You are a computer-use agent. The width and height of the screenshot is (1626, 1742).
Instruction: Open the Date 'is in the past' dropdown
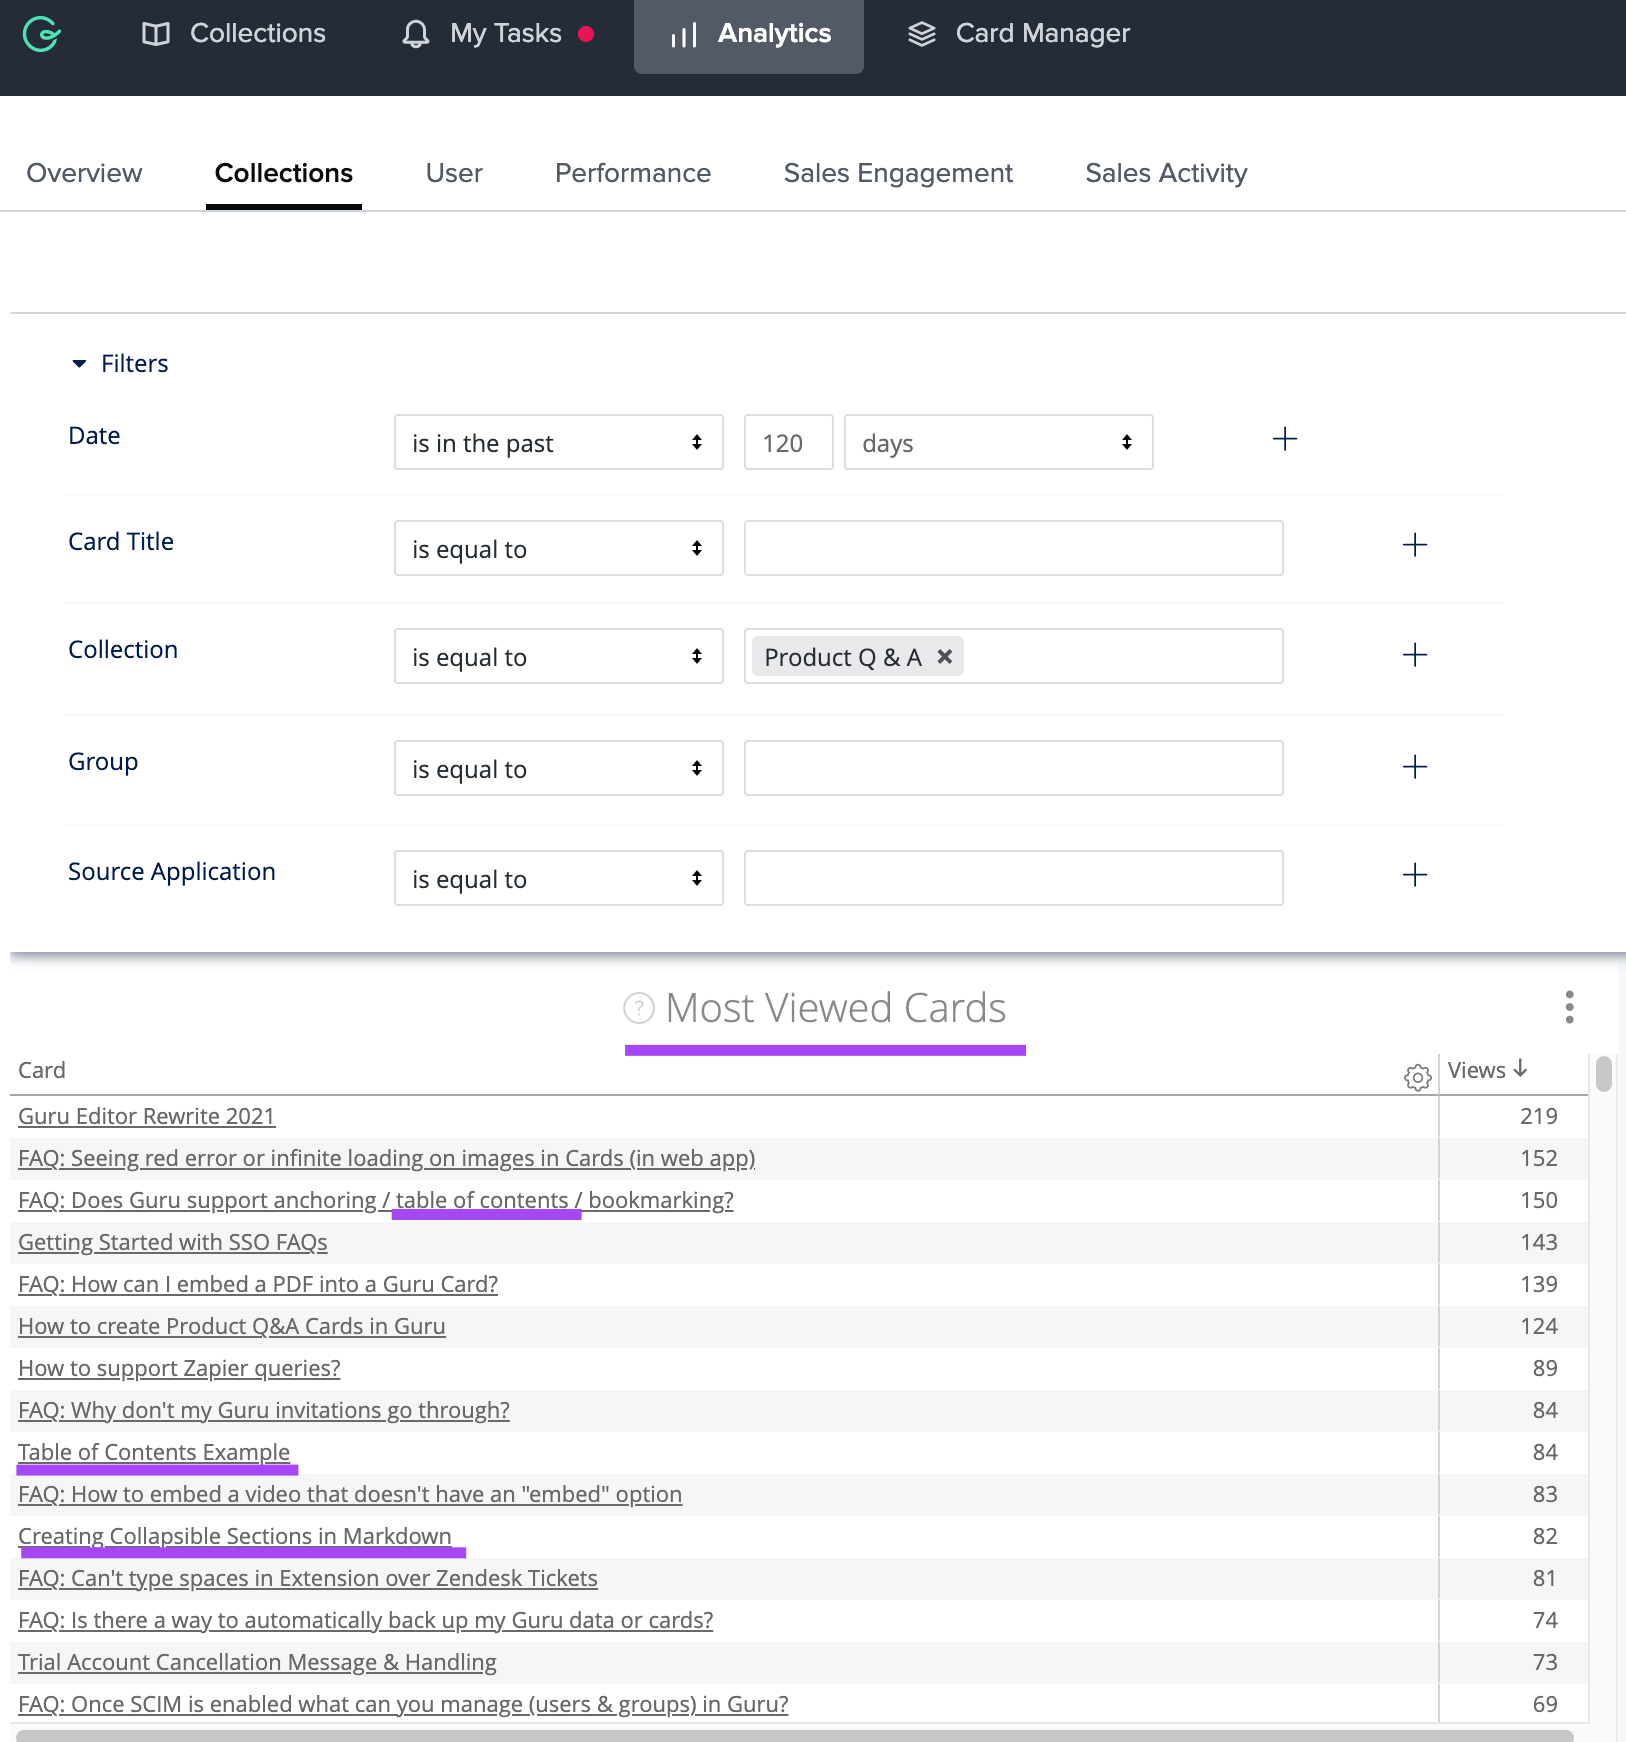[x=558, y=442]
